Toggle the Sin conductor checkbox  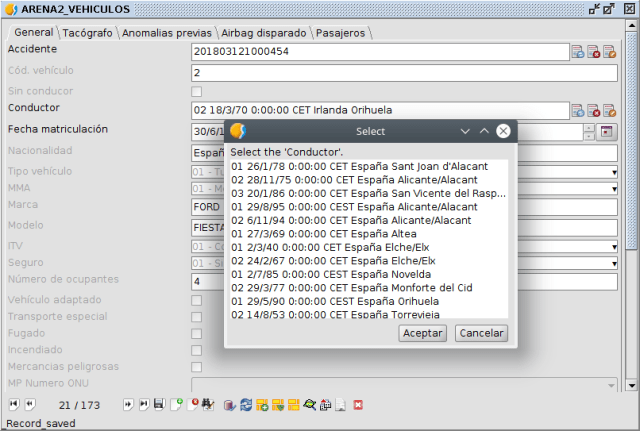coord(196,92)
